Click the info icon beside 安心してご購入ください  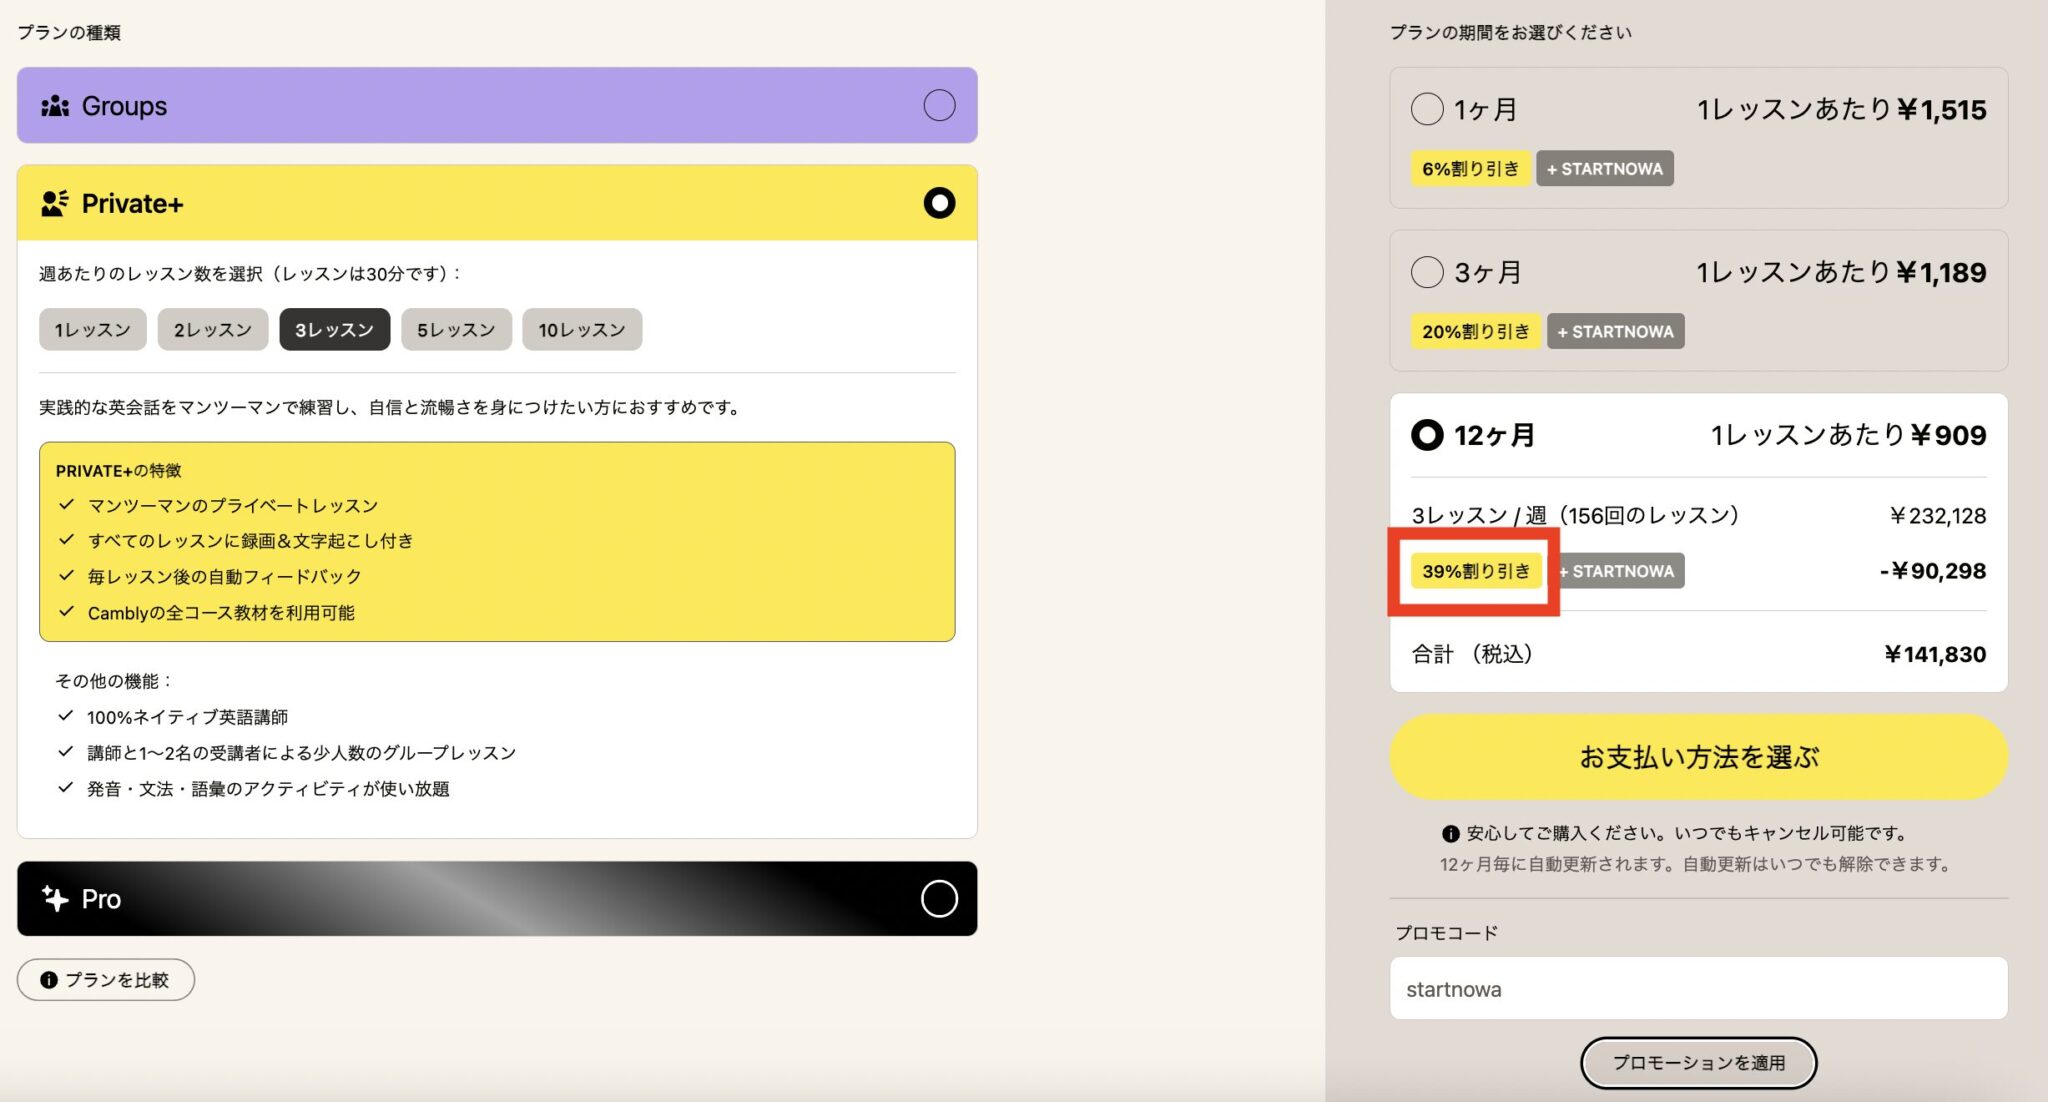[x=1450, y=831]
